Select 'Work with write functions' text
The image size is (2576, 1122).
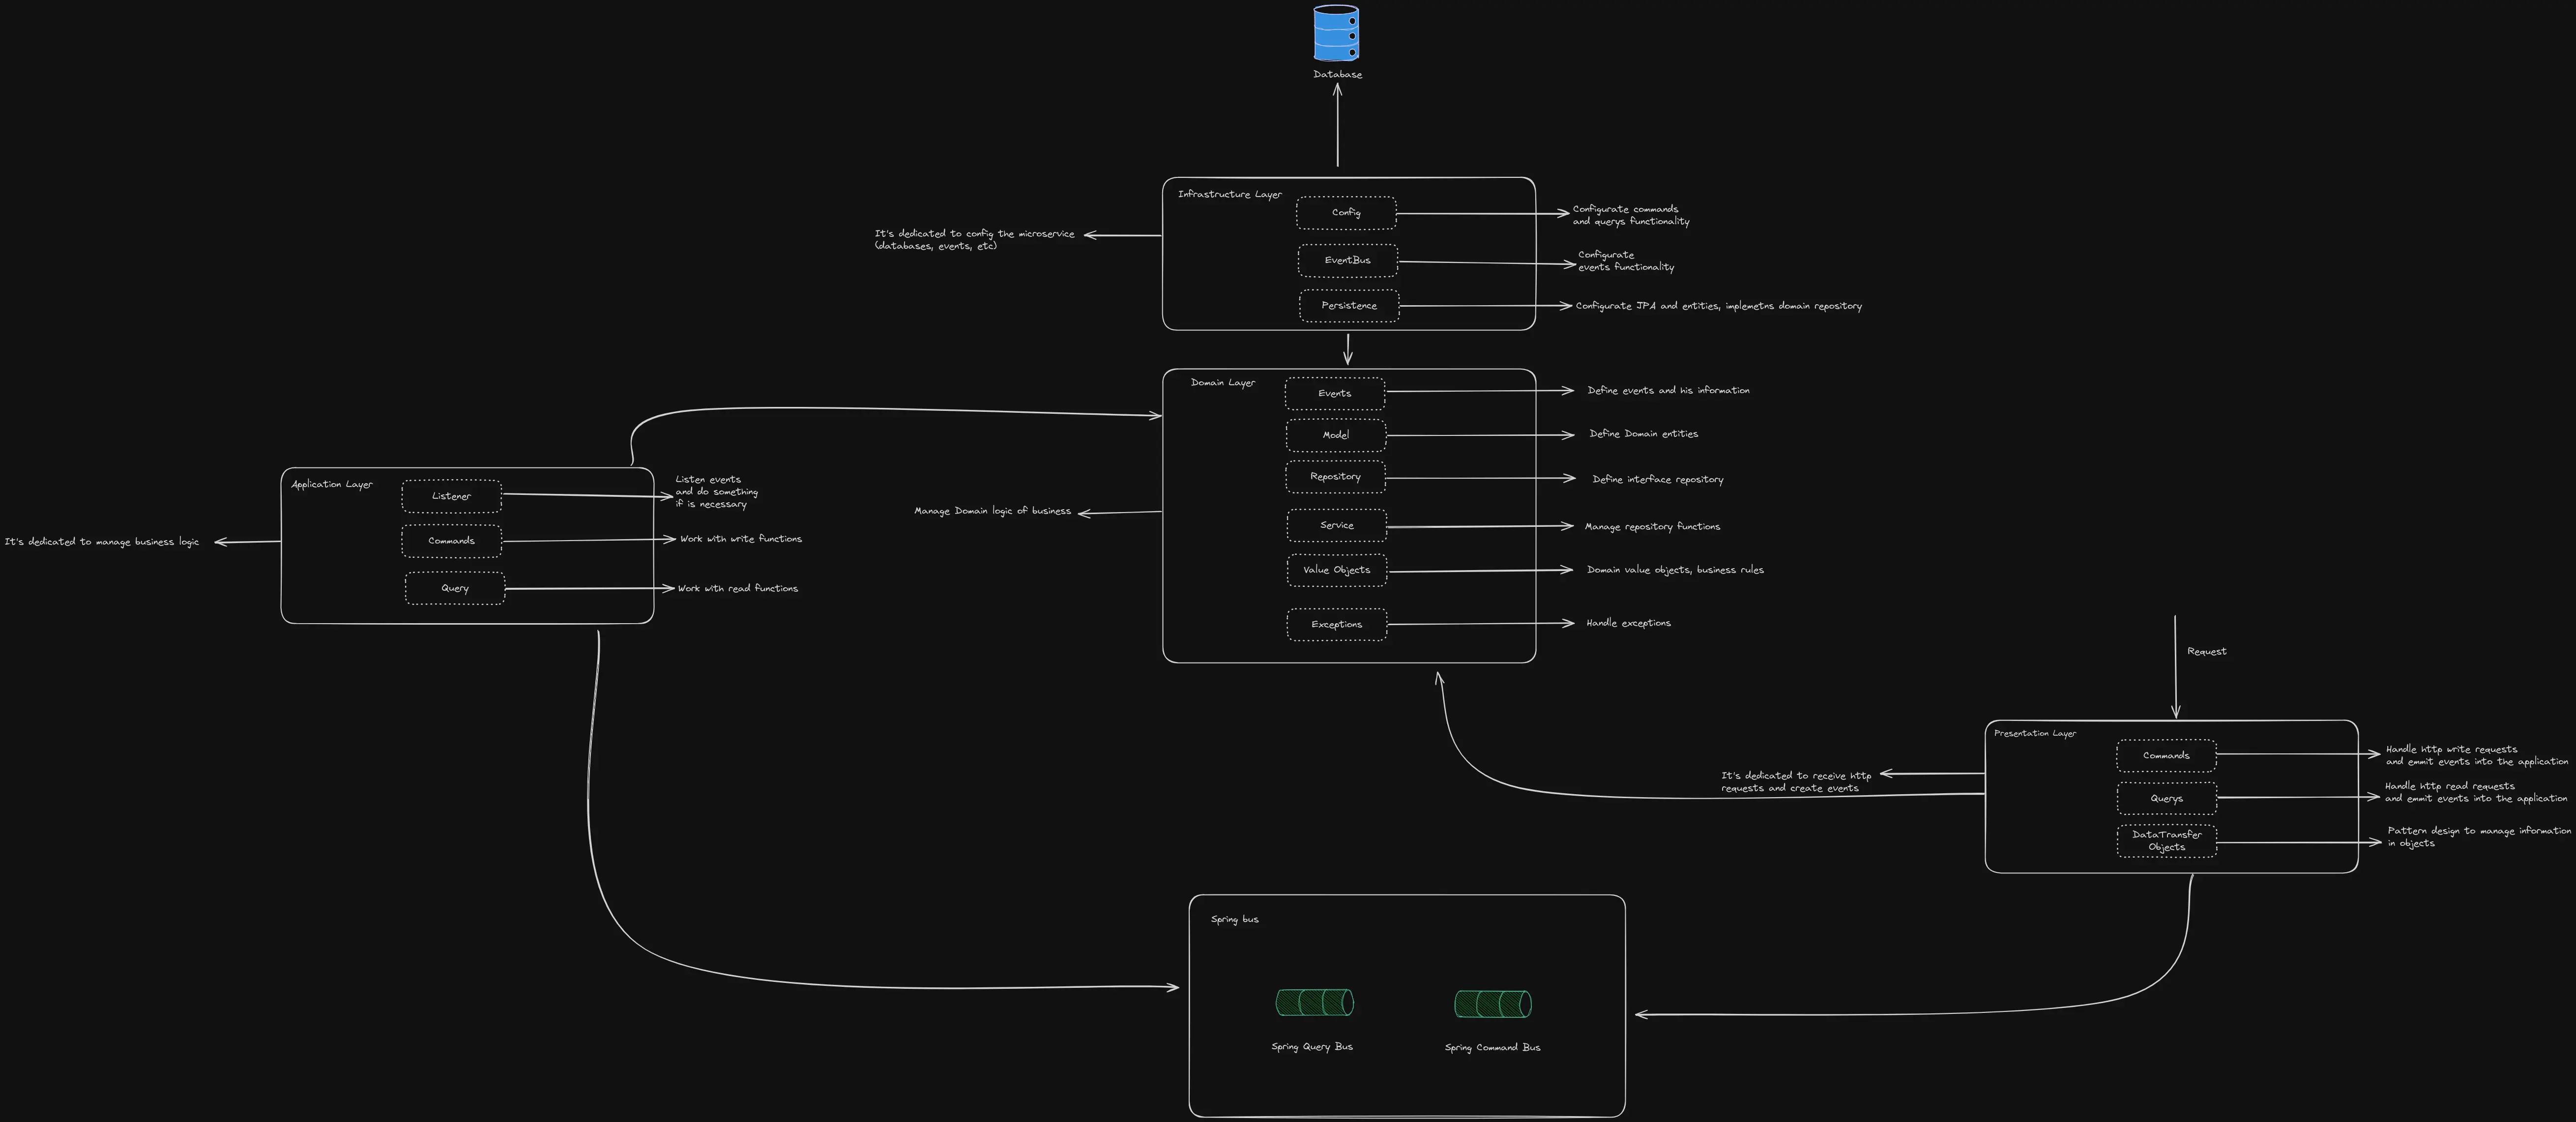tap(741, 539)
